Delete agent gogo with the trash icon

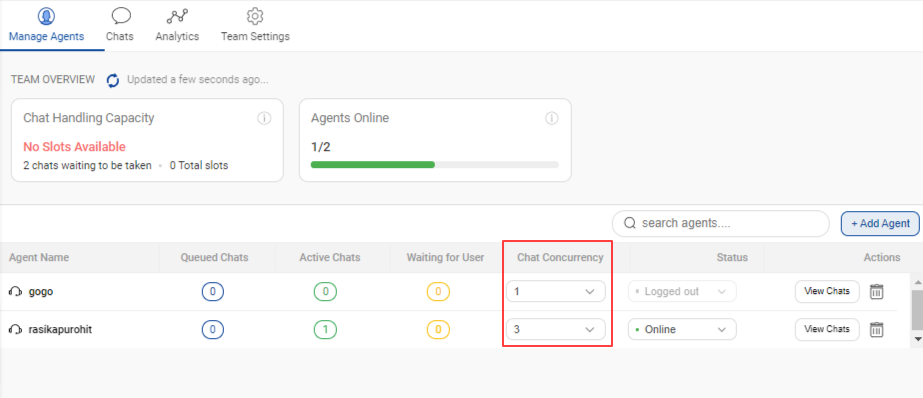[876, 291]
